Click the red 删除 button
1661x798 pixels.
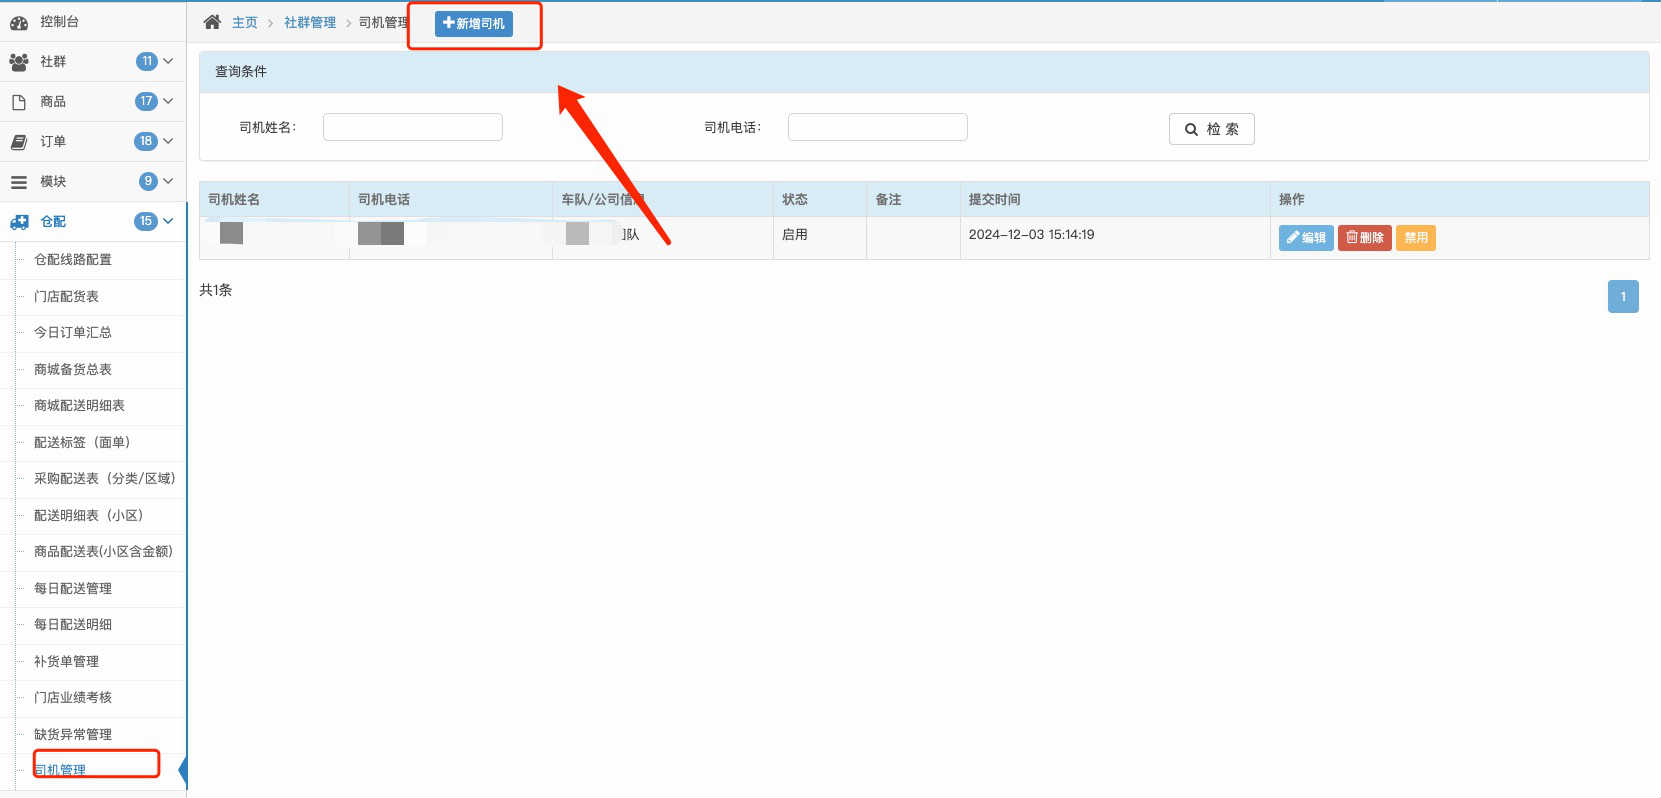pos(1365,238)
